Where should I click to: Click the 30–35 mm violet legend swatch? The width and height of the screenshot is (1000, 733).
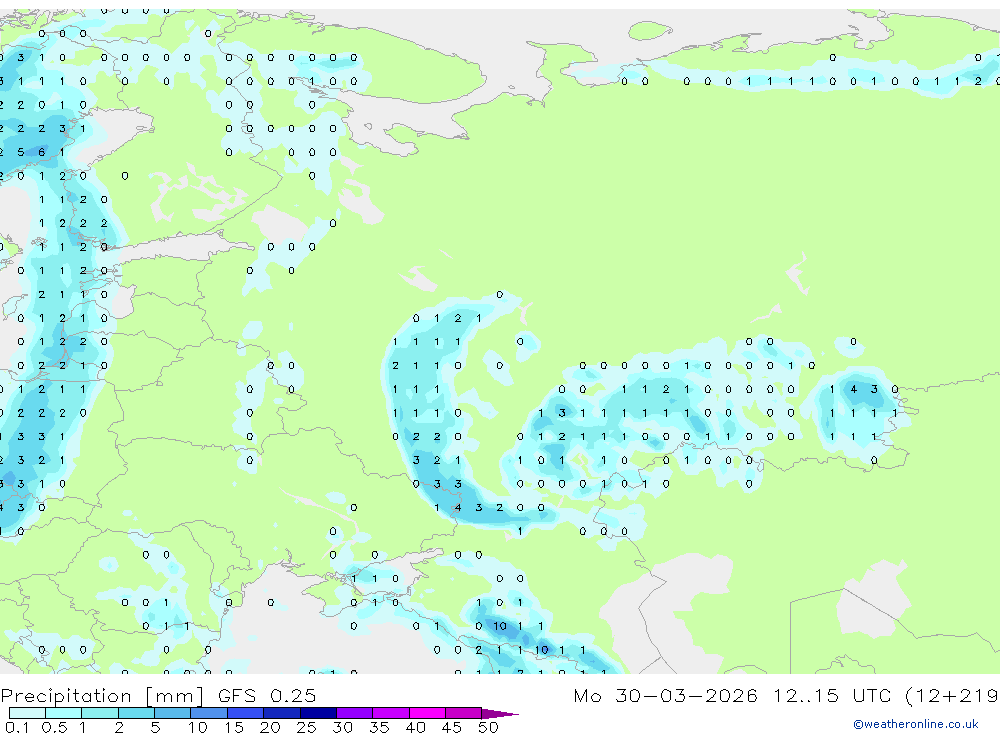[355, 713]
